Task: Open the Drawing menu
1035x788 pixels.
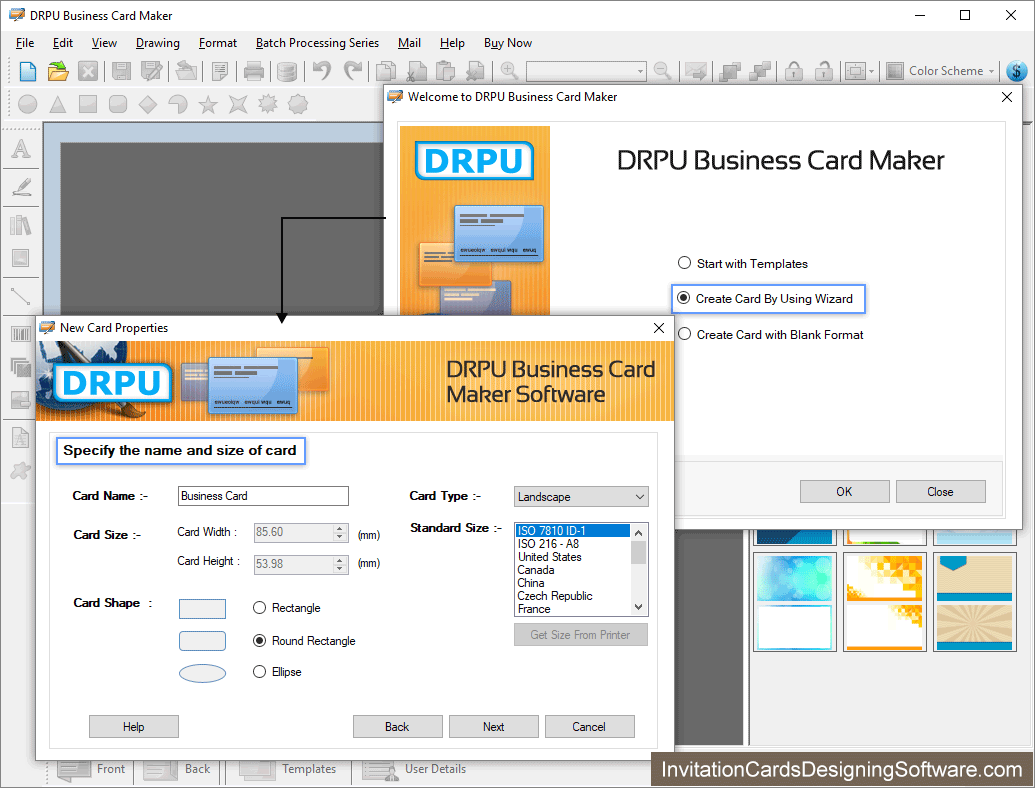Action: 158,43
